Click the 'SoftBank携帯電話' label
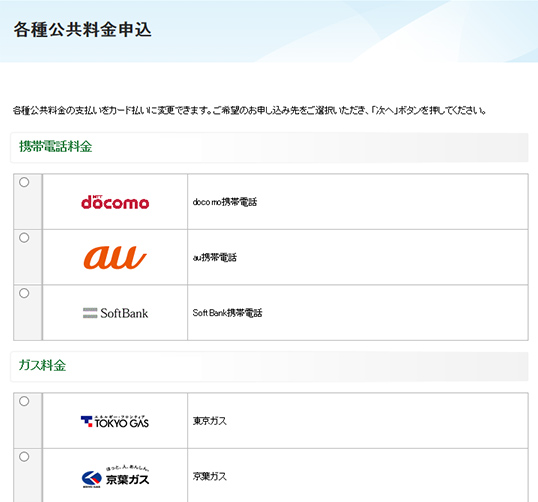Image resolution: width=538 pixels, height=502 pixels. pos(227,313)
